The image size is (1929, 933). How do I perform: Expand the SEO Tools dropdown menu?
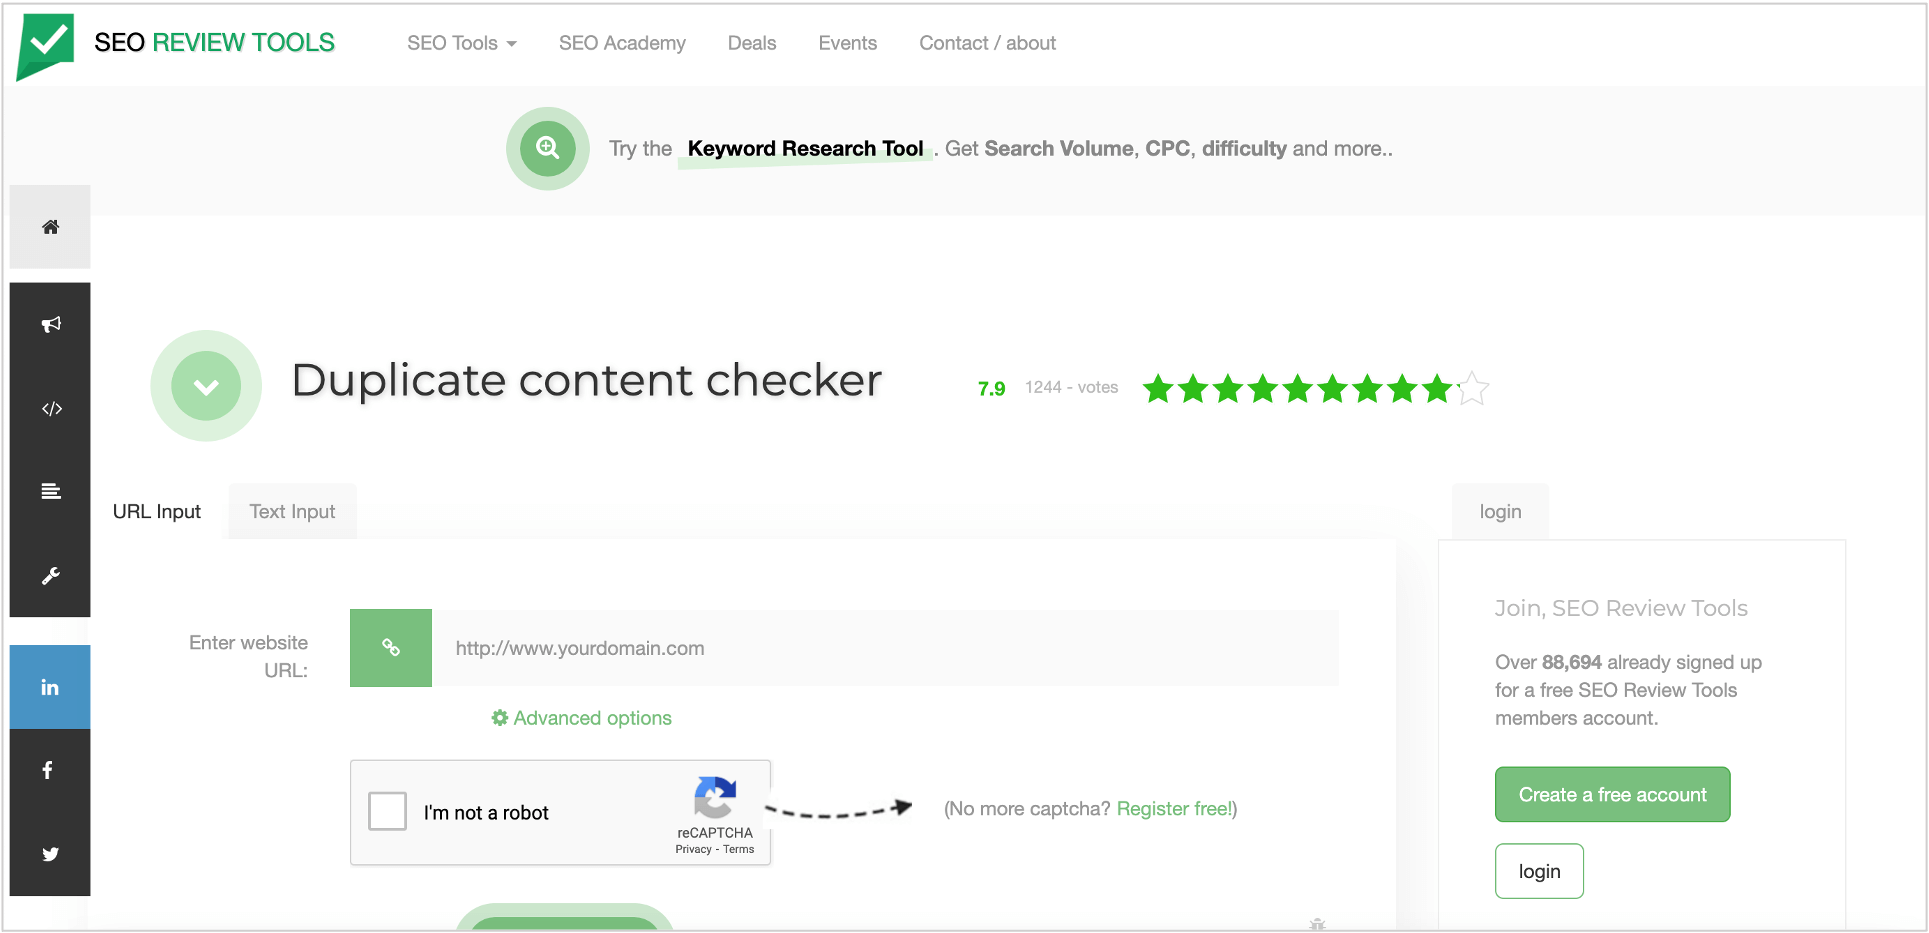(x=462, y=43)
